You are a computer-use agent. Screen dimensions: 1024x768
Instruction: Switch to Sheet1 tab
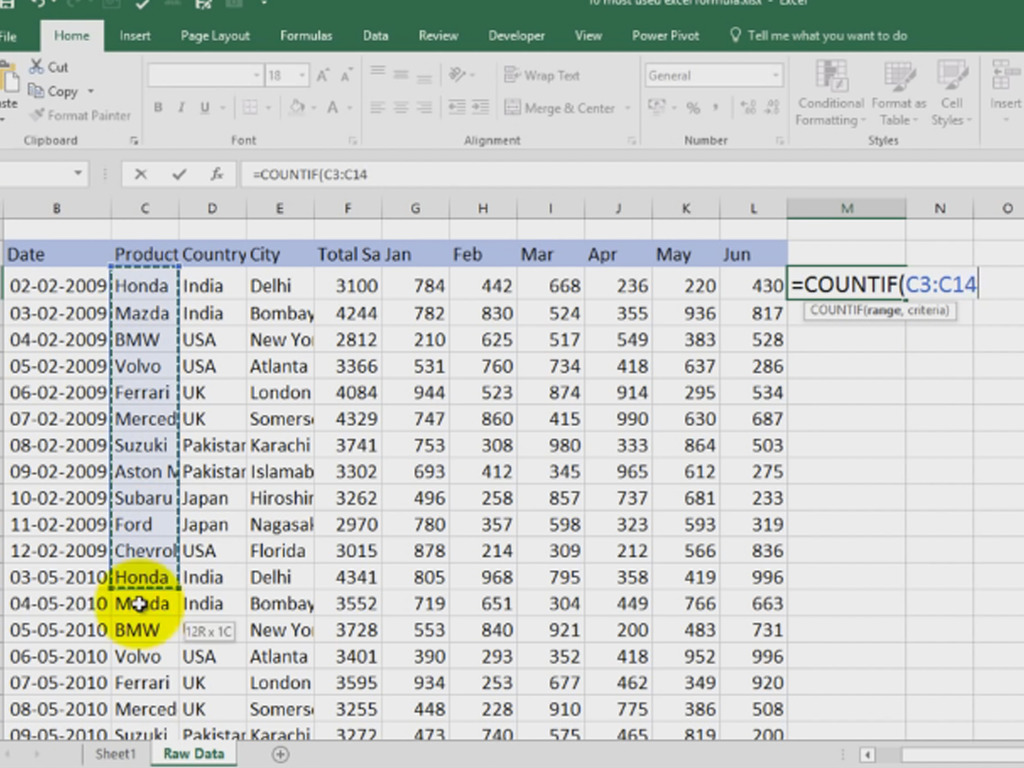tap(116, 754)
